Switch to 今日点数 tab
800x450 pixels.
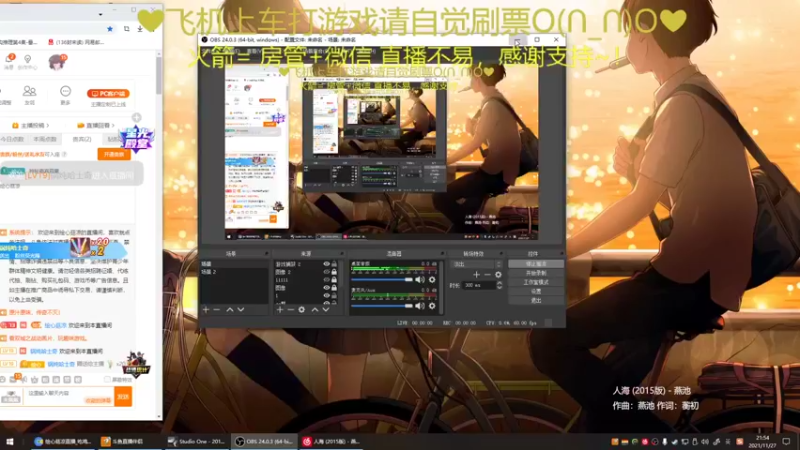tap(12, 139)
